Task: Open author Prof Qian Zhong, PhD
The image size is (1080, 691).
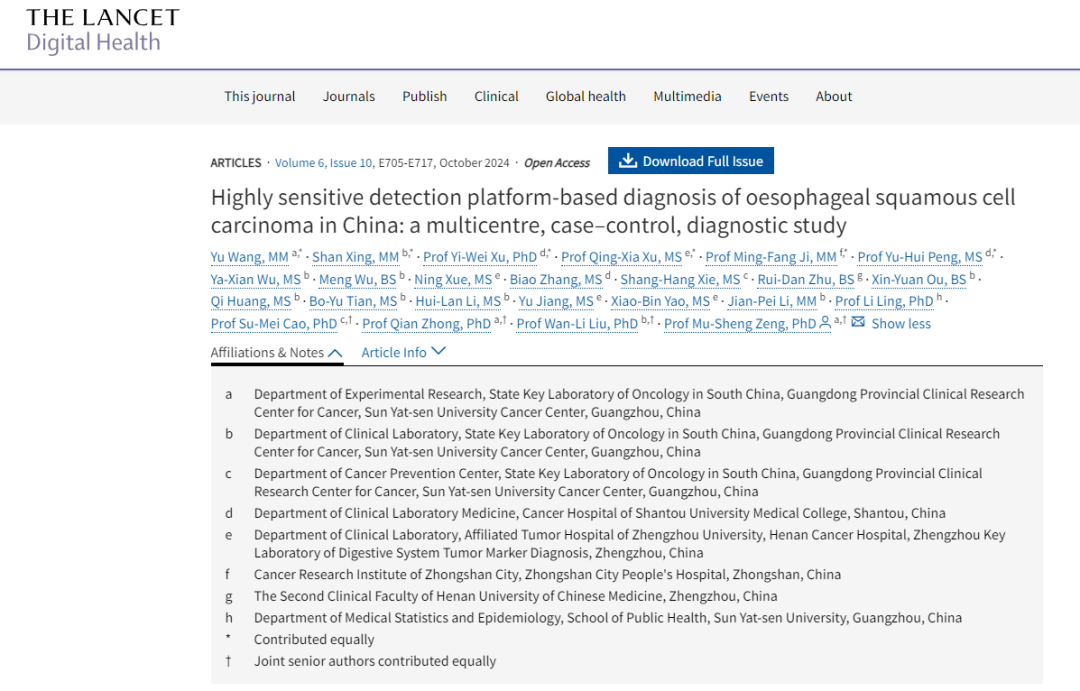Action: (426, 324)
